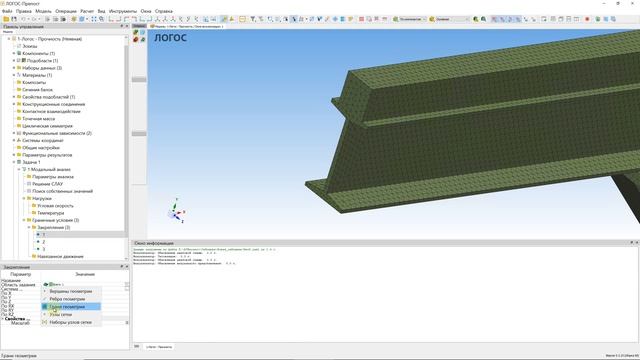
Task: Open the Файл menu
Action: (x=7, y=11)
